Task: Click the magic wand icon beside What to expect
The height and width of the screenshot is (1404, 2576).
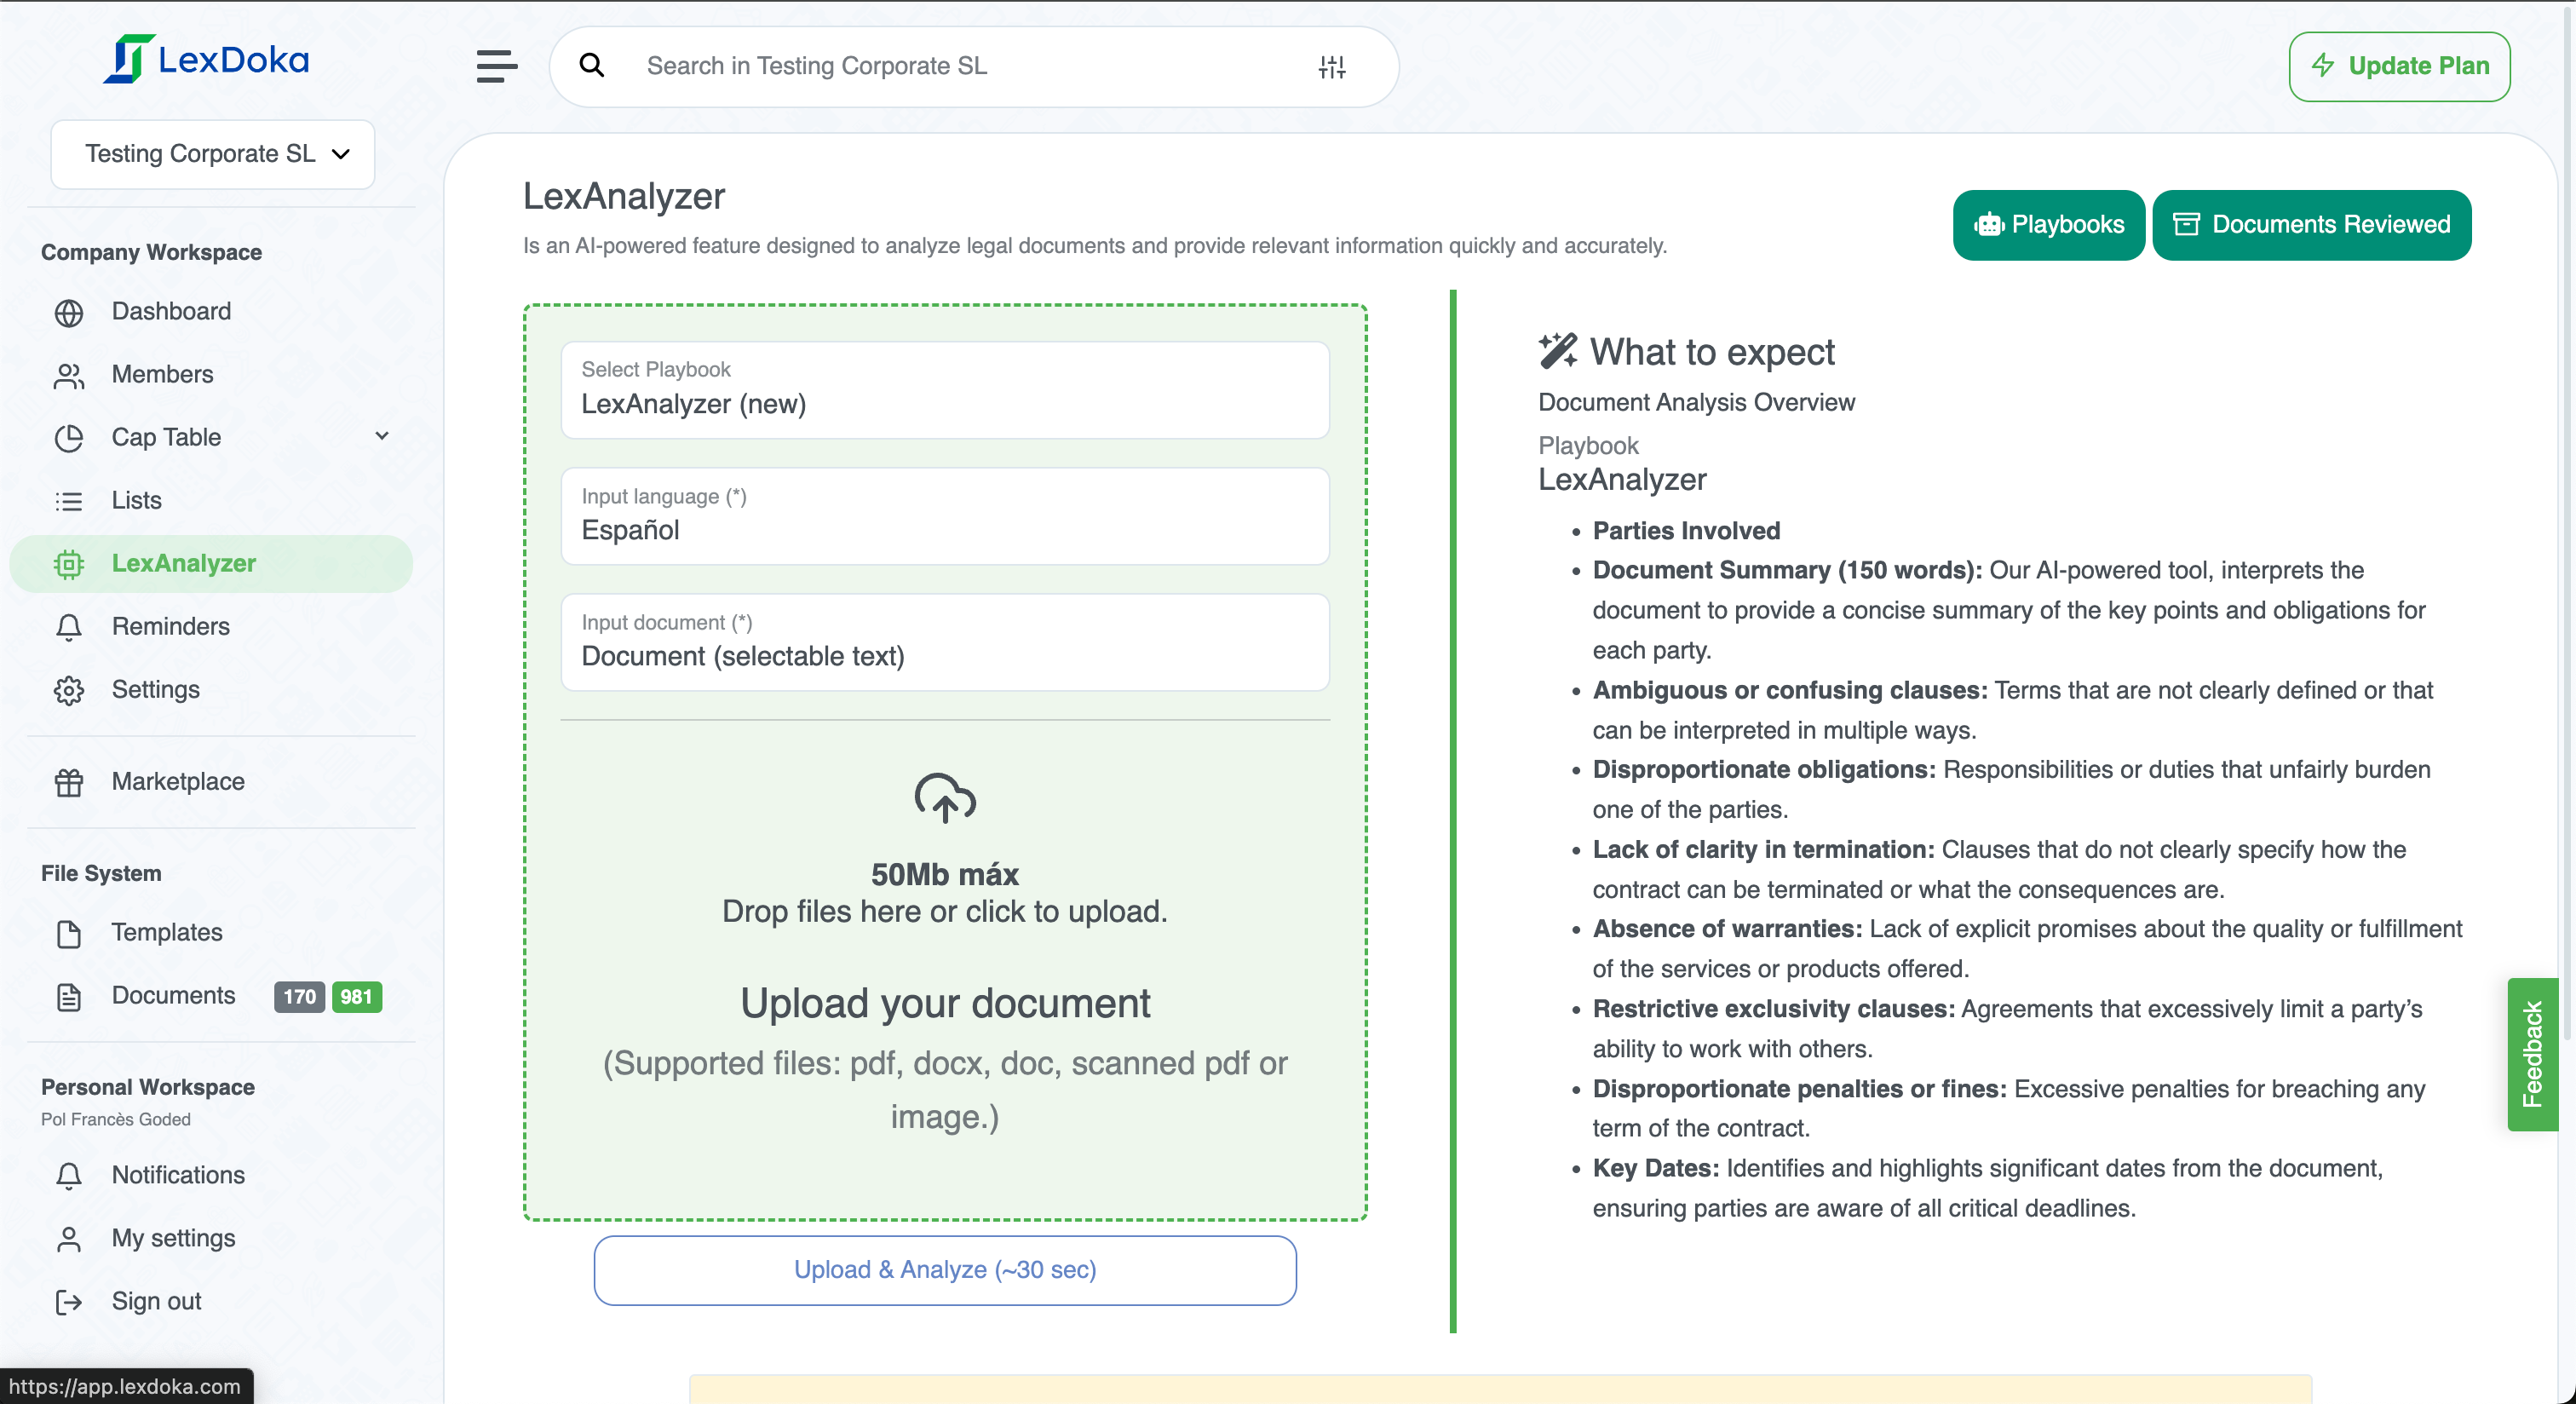Action: 1557,351
